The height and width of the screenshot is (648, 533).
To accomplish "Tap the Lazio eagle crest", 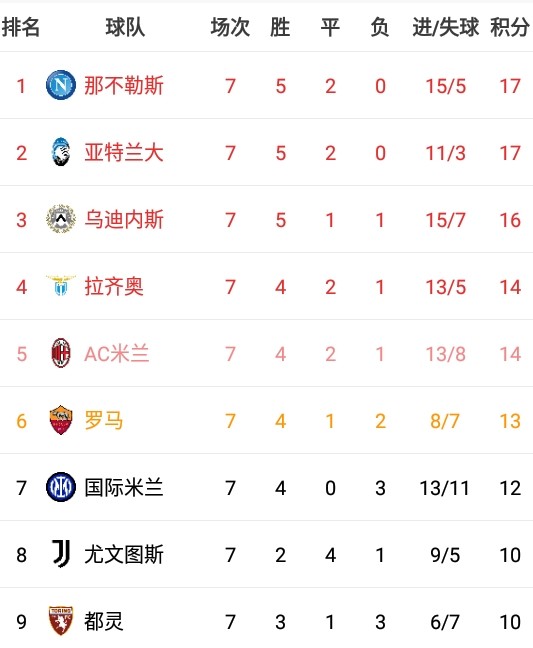I will (x=61, y=286).
